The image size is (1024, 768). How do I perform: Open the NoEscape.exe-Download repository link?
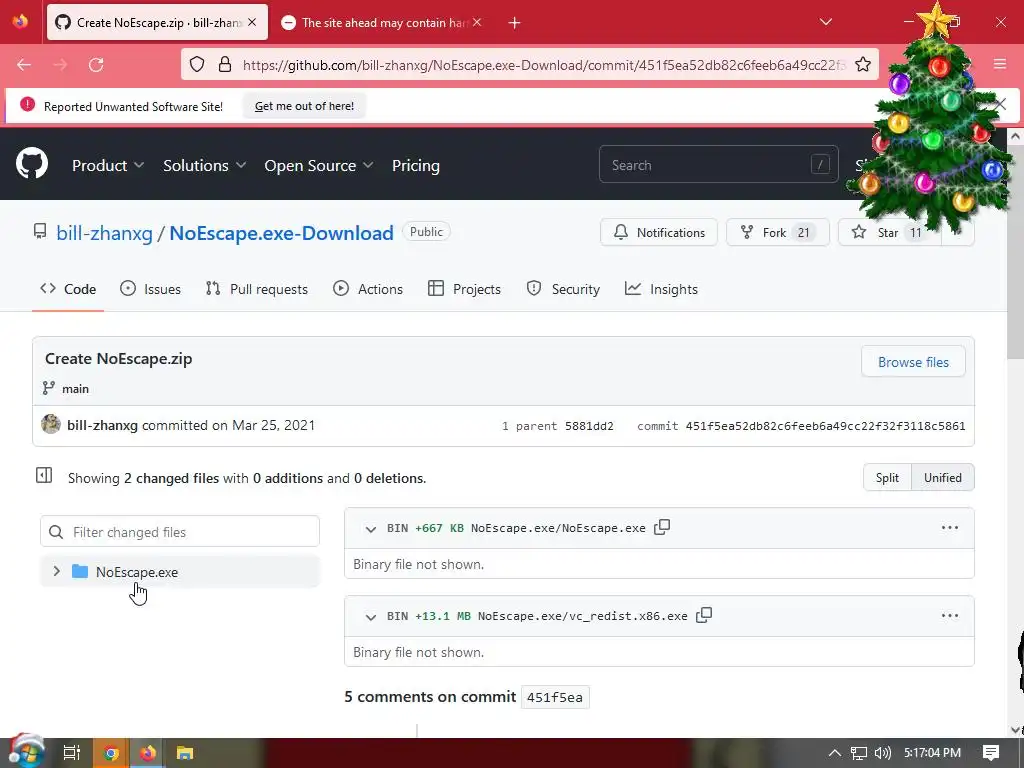281,233
